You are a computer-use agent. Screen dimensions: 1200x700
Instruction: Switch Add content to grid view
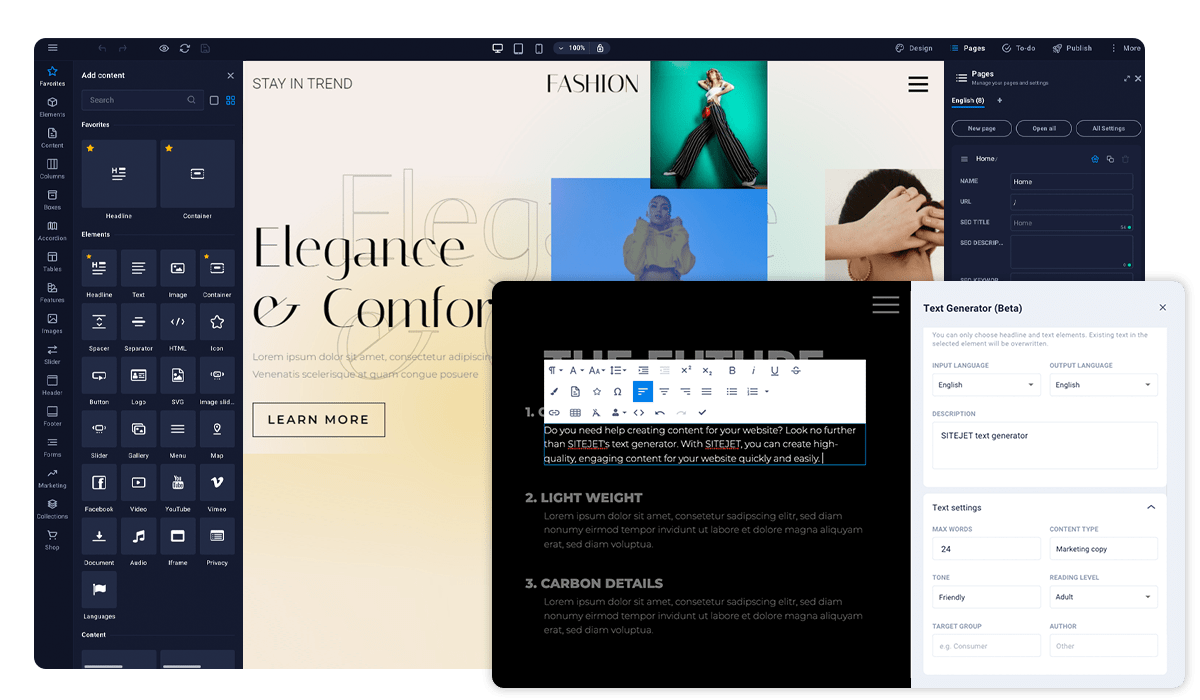pos(231,100)
